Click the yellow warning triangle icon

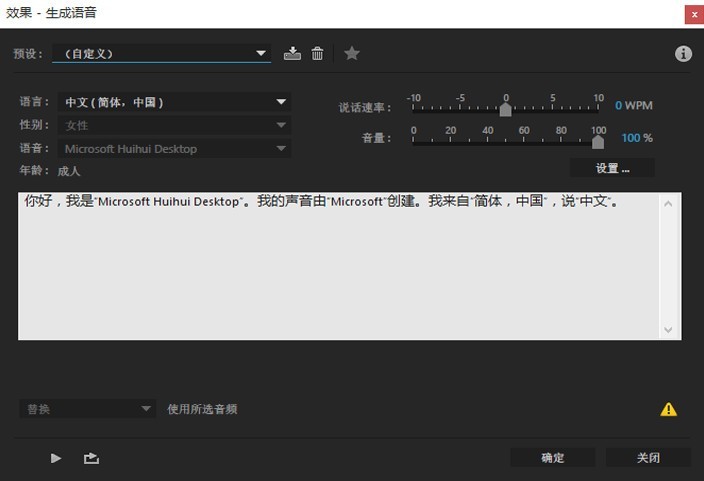[669, 409]
